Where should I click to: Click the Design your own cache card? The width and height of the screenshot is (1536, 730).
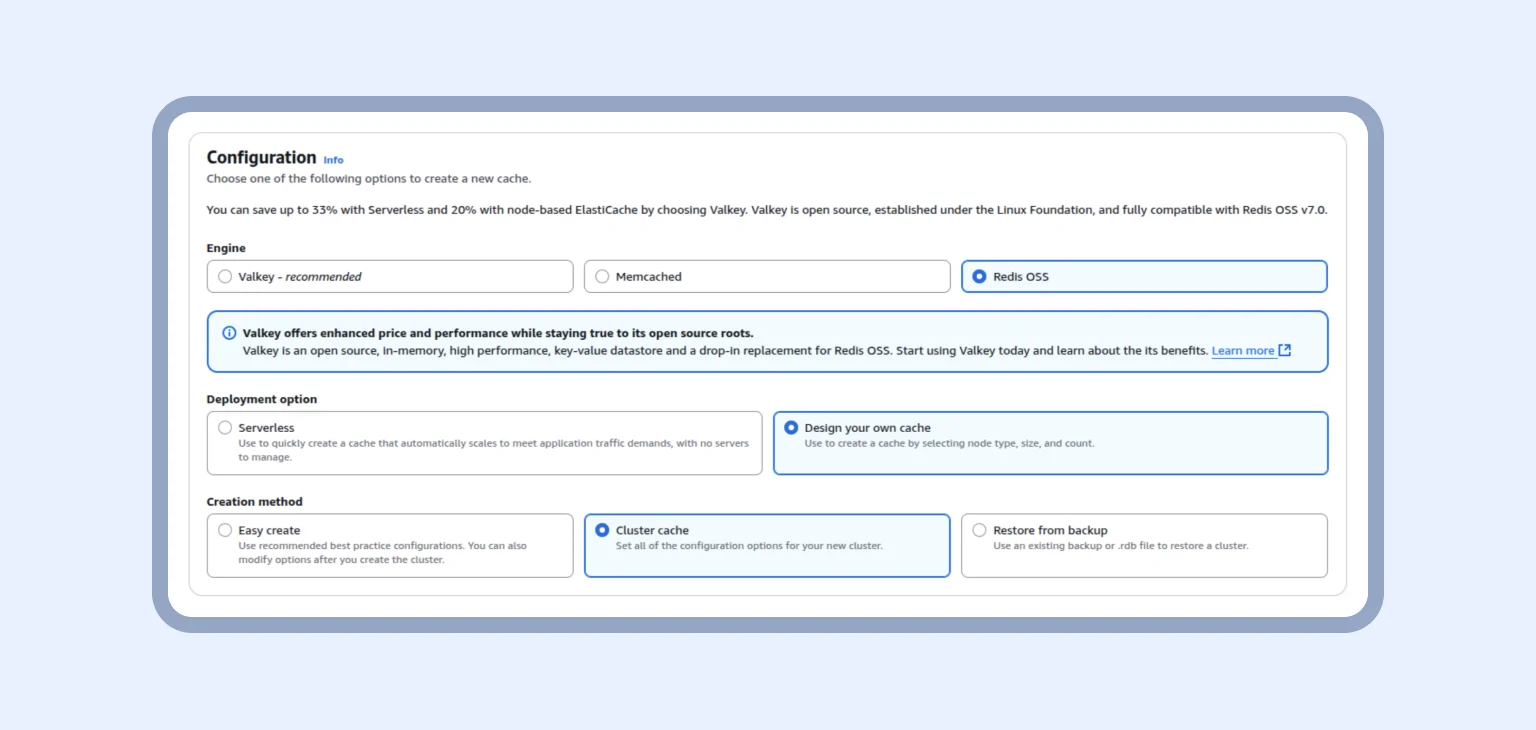pos(1050,443)
